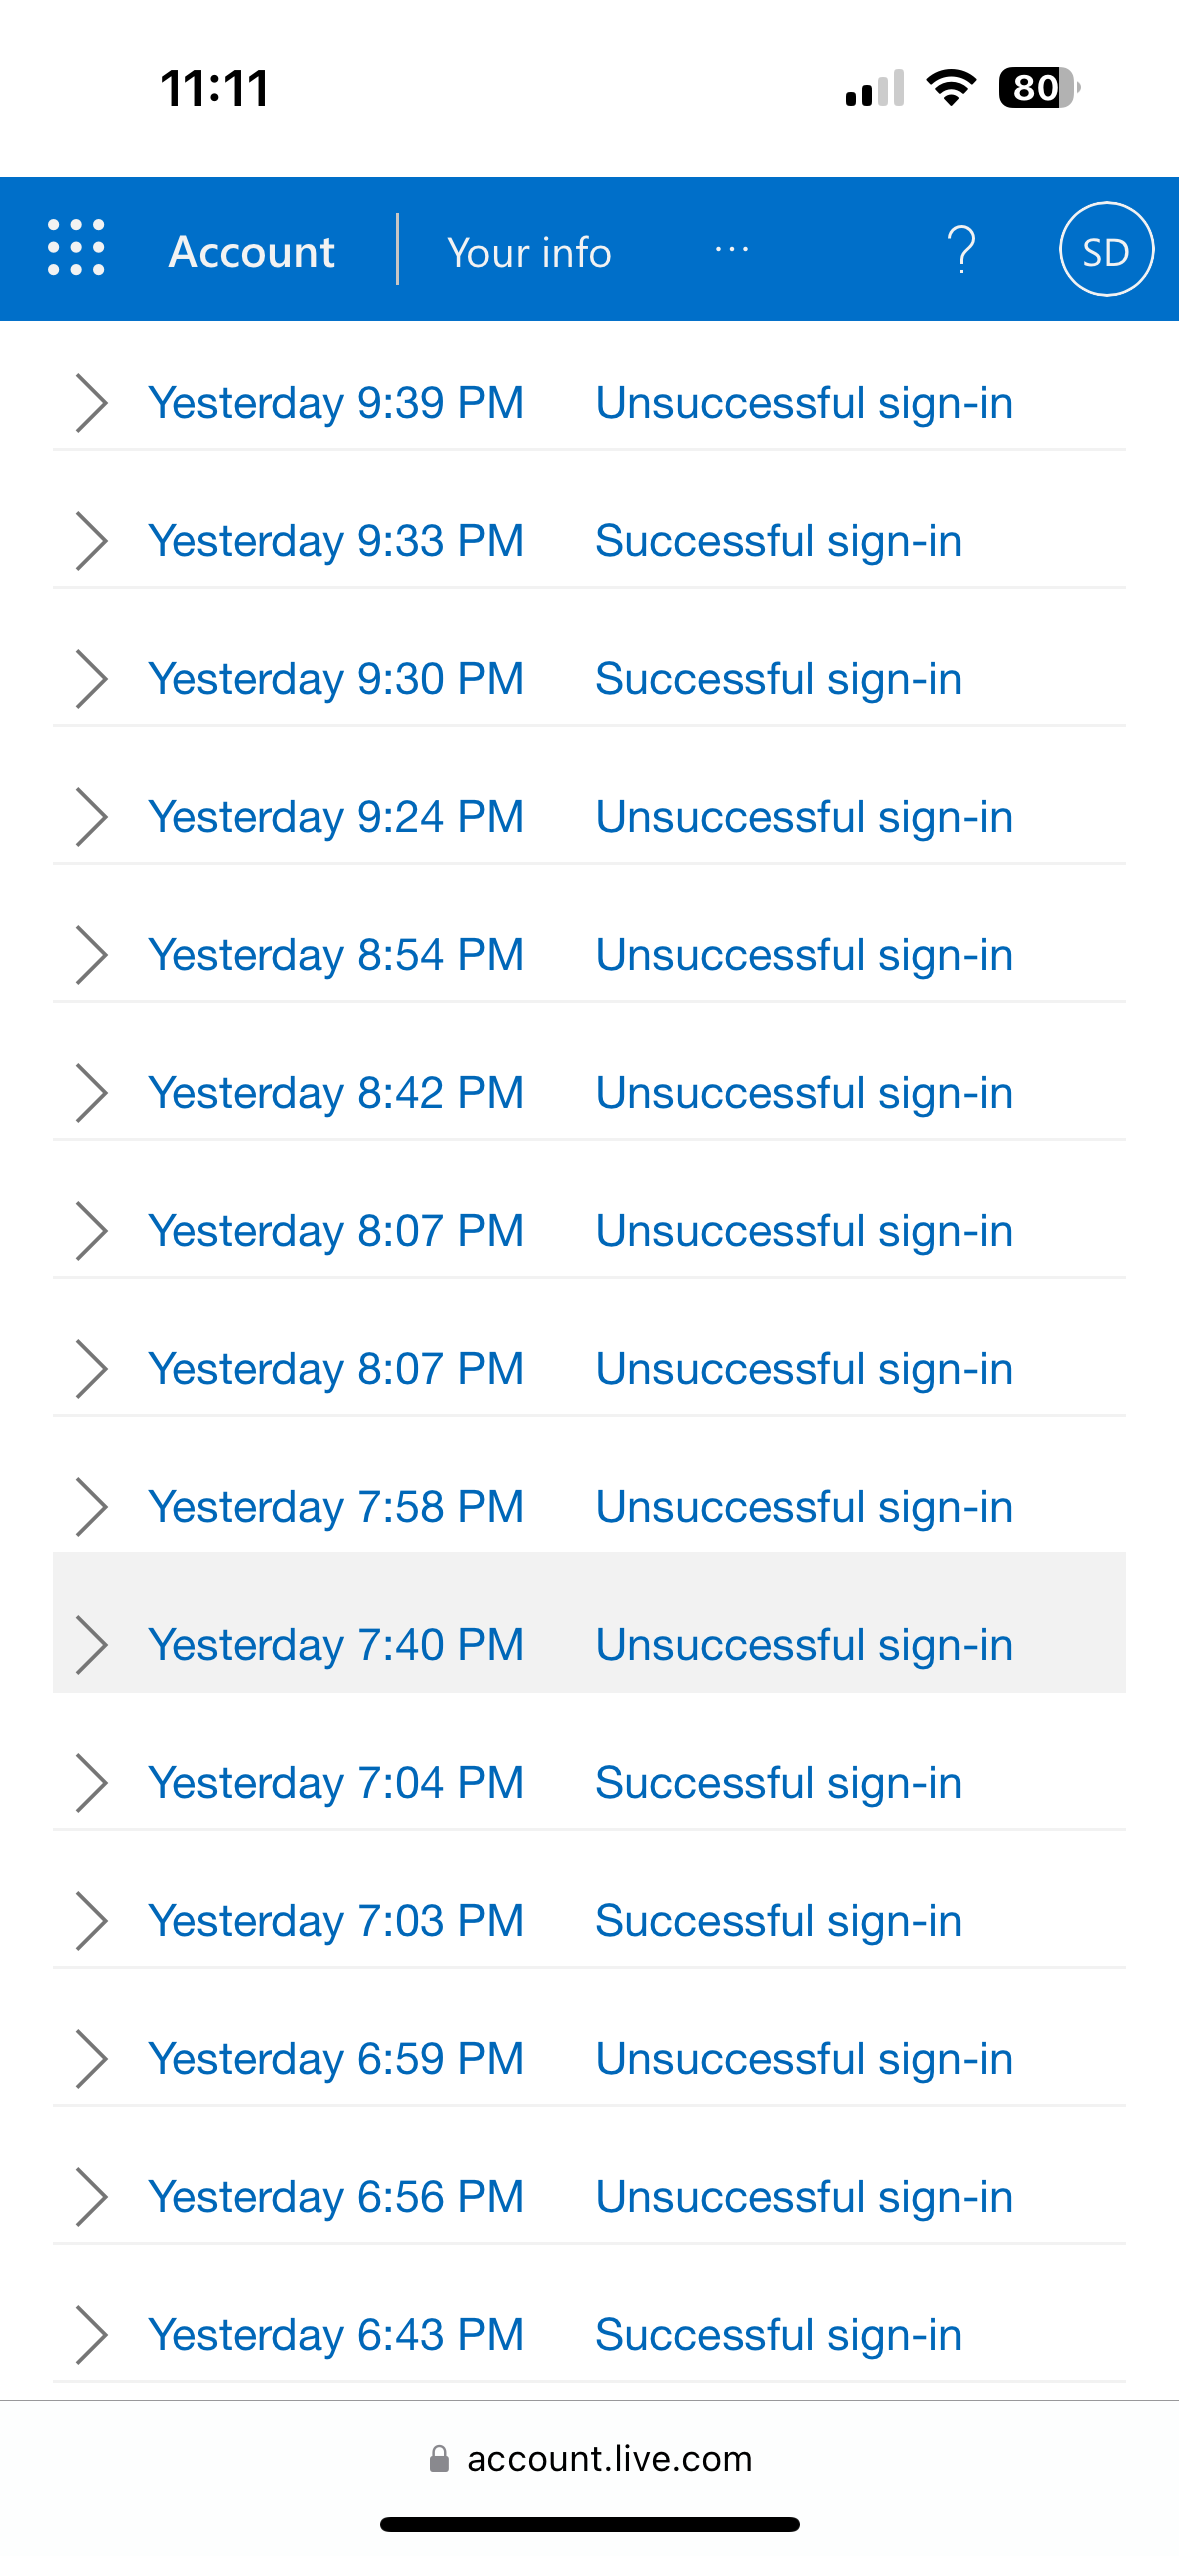Expand the Yesterday 7:04 PM chevron
This screenshot has width=1179, height=2556.
91,1783
